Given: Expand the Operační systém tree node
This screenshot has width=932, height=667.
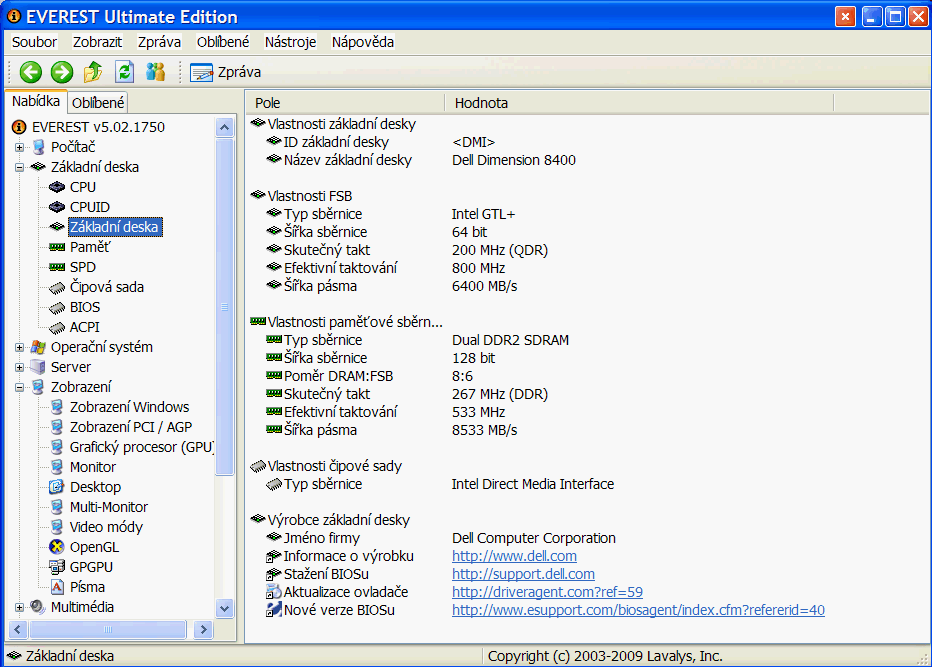Looking at the screenshot, I should [x=19, y=347].
